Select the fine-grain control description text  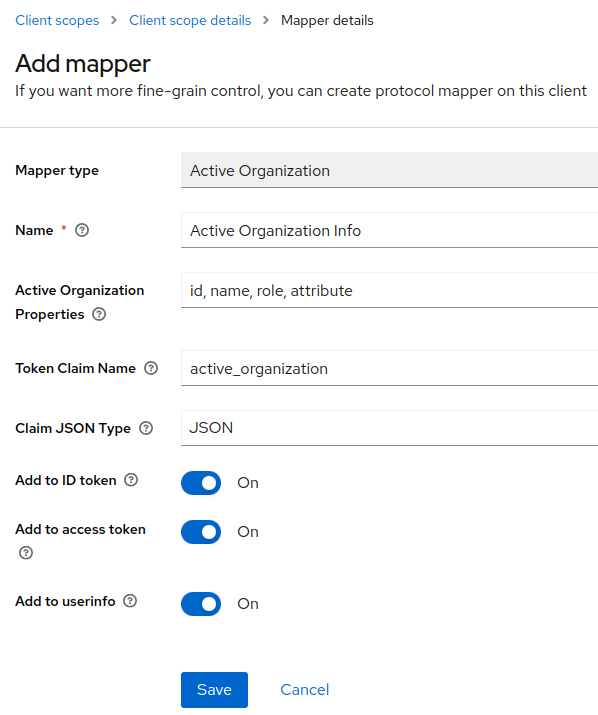(301, 91)
